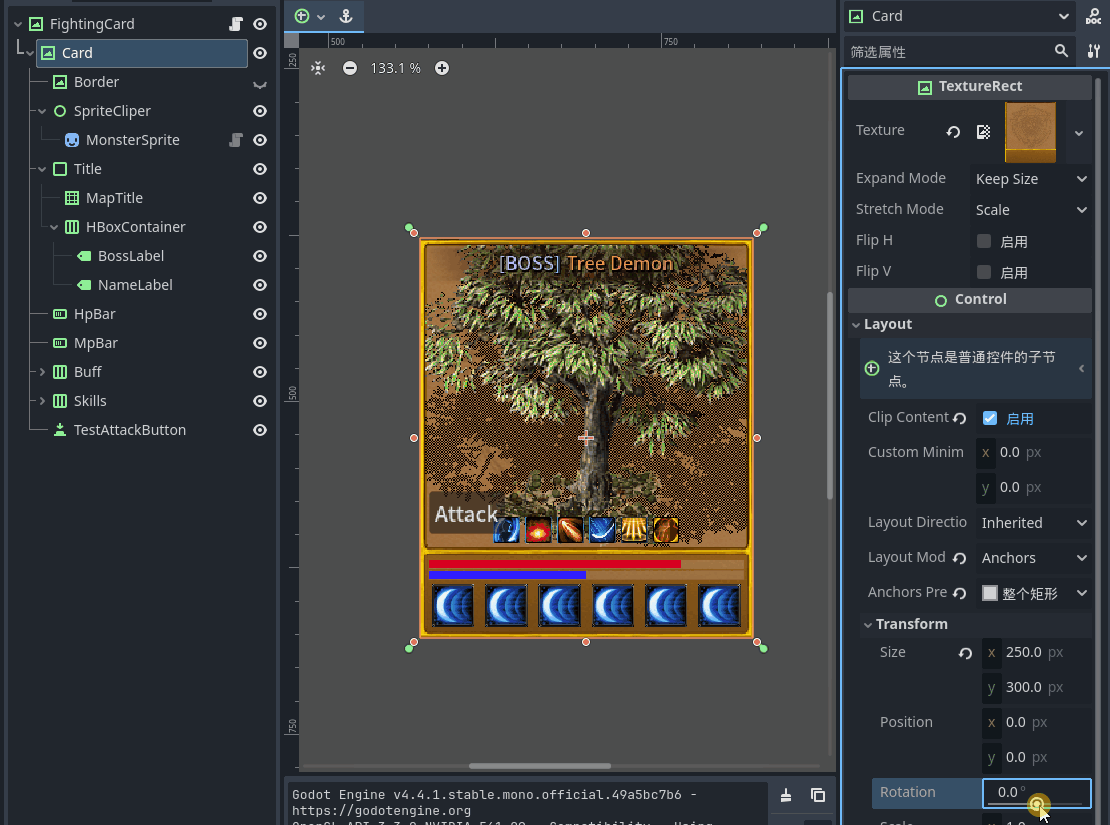Open the MonsterSprite script icon

click(235, 140)
